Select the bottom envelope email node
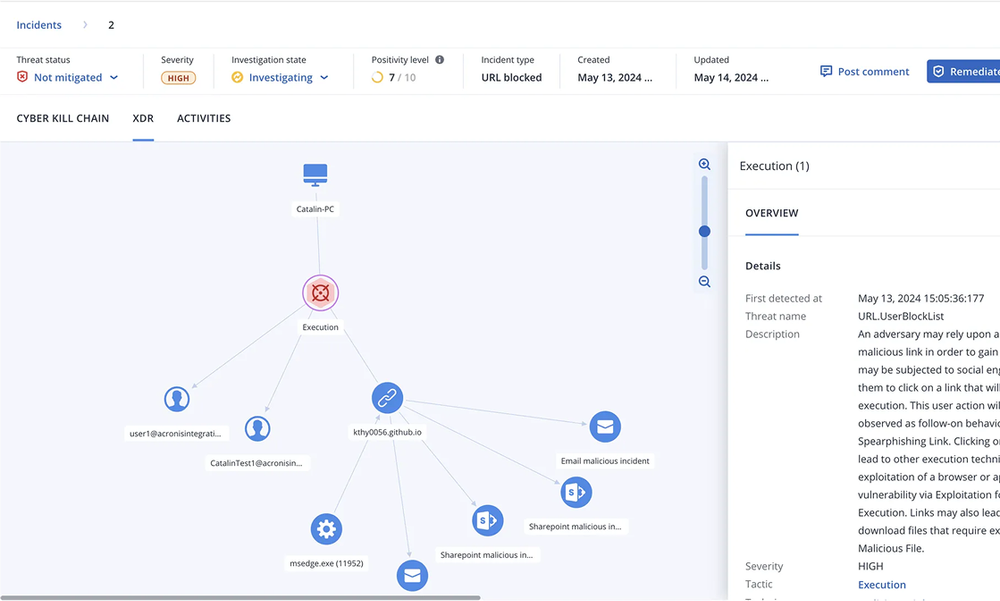Image resolution: width=1000 pixels, height=601 pixels. [x=412, y=575]
